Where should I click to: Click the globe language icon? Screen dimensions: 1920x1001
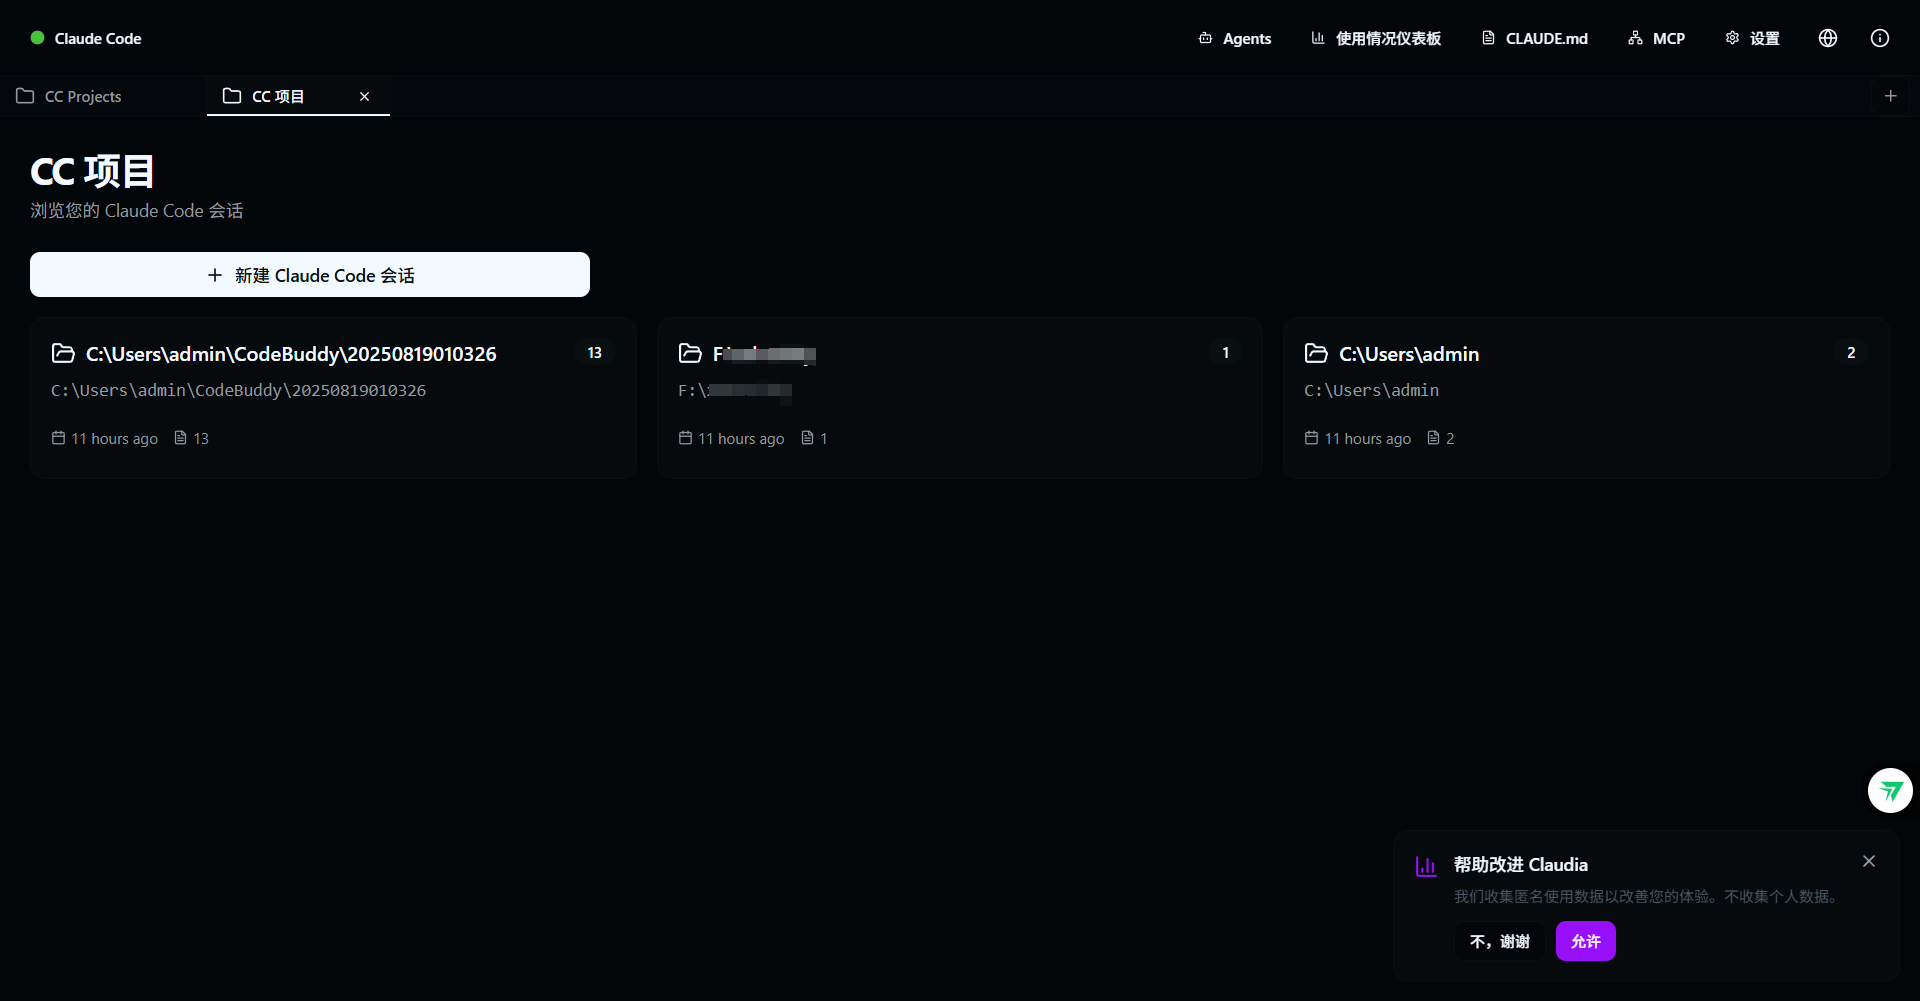click(x=1828, y=38)
